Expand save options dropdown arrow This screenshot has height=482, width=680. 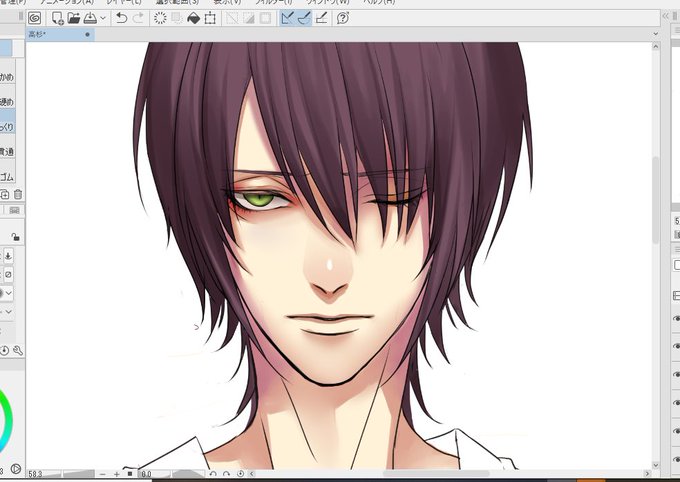(103, 18)
